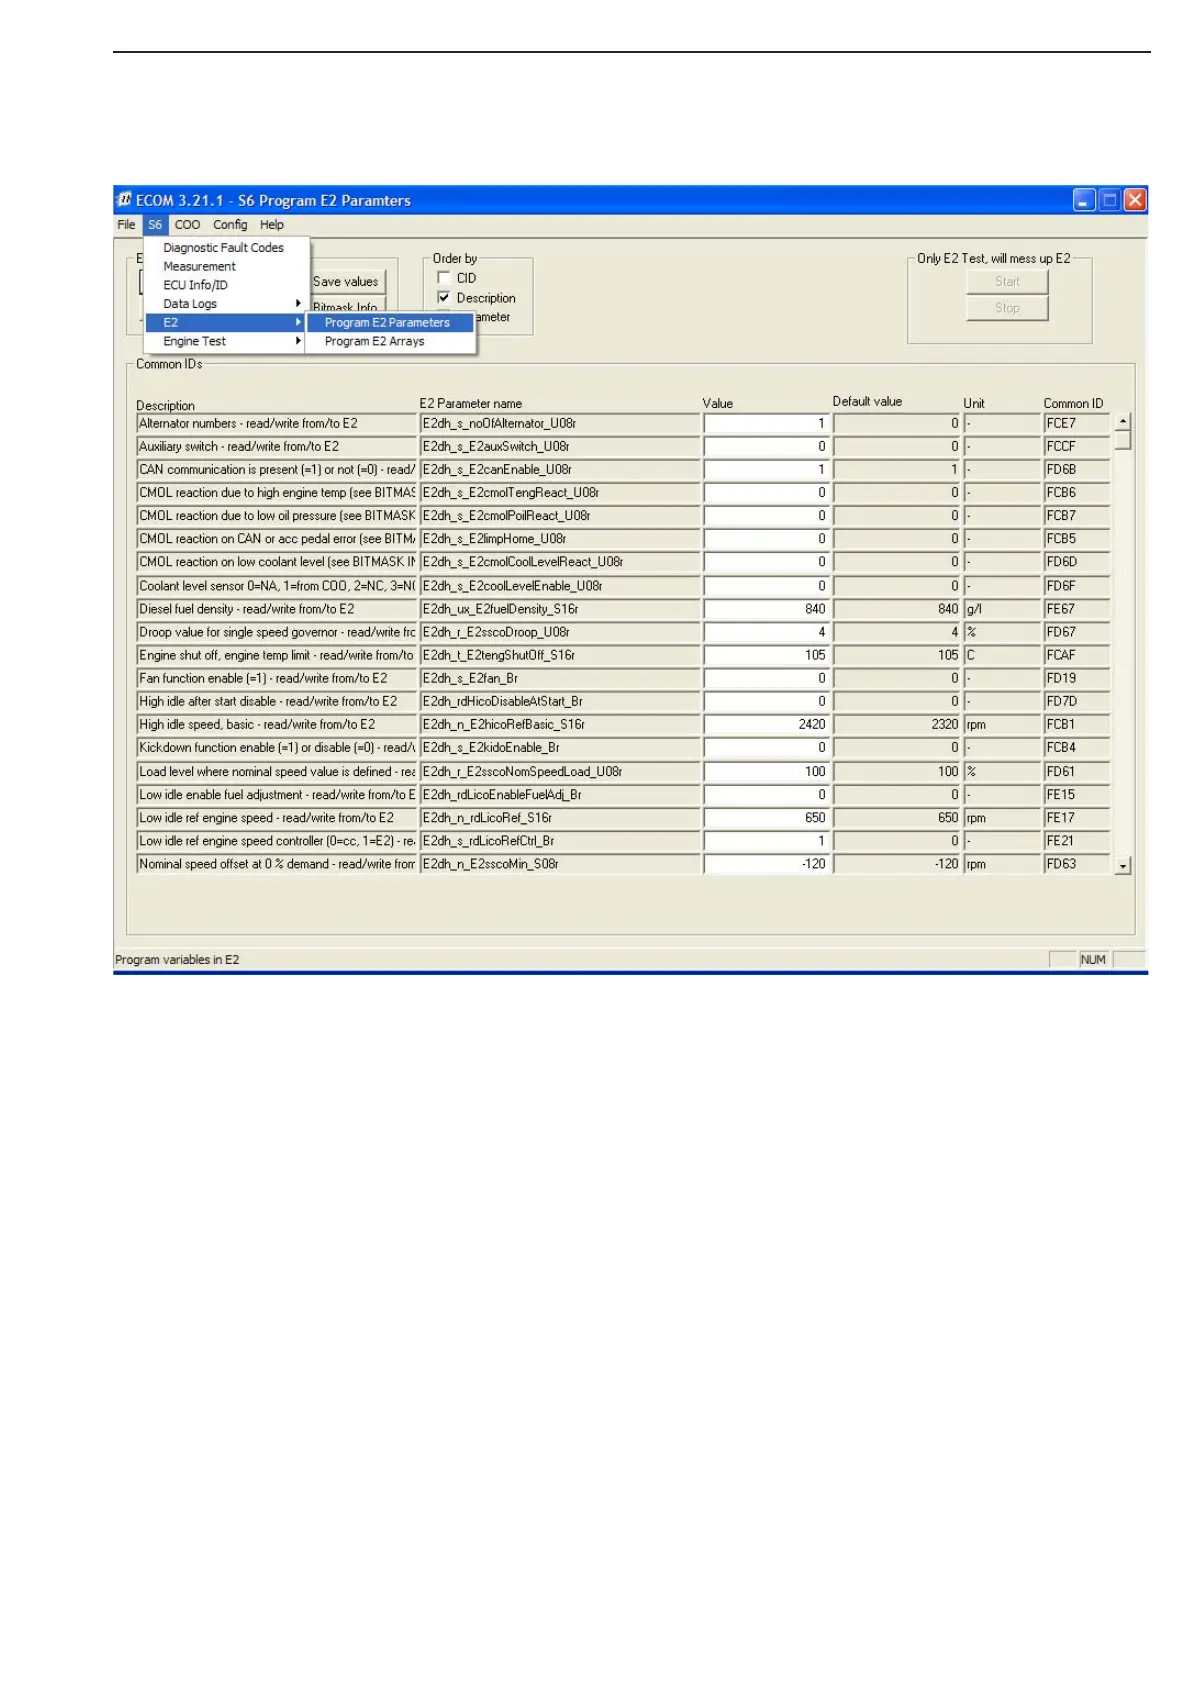Click description 'Coolant level sensor' row
The height and width of the screenshot is (1684, 1191).
coord(276,586)
